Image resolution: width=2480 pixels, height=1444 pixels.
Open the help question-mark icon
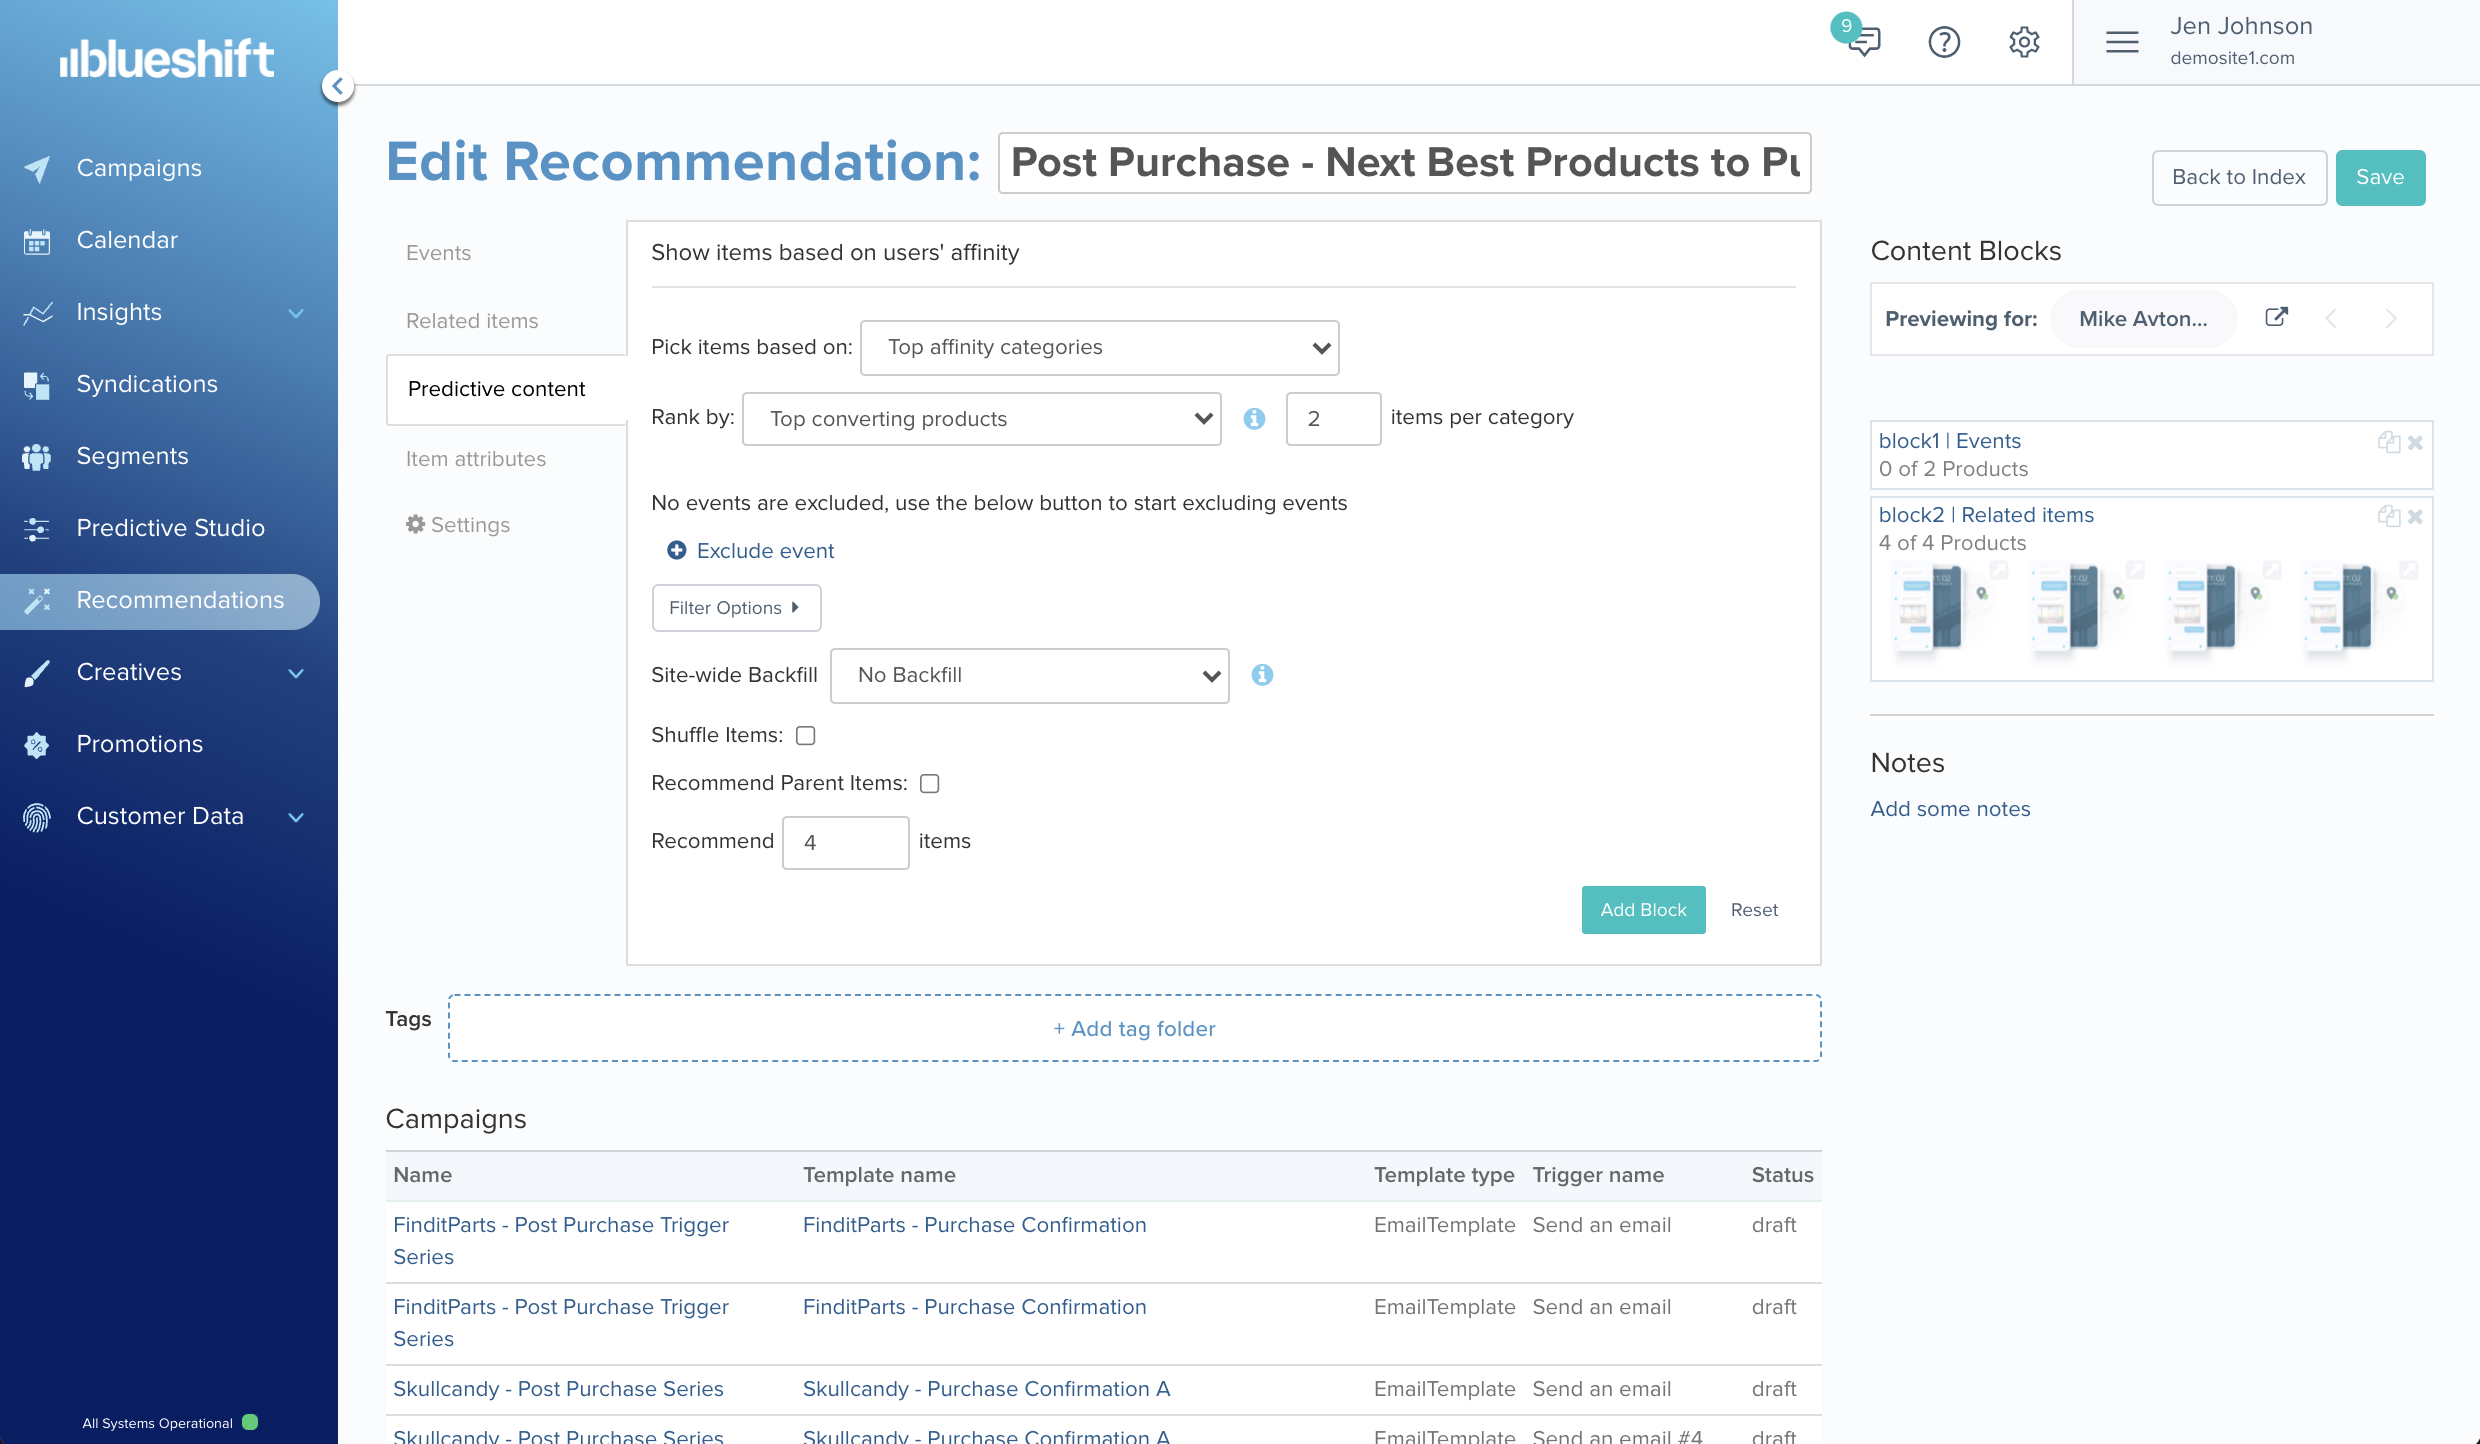pyautogui.click(x=1944, y=42)
